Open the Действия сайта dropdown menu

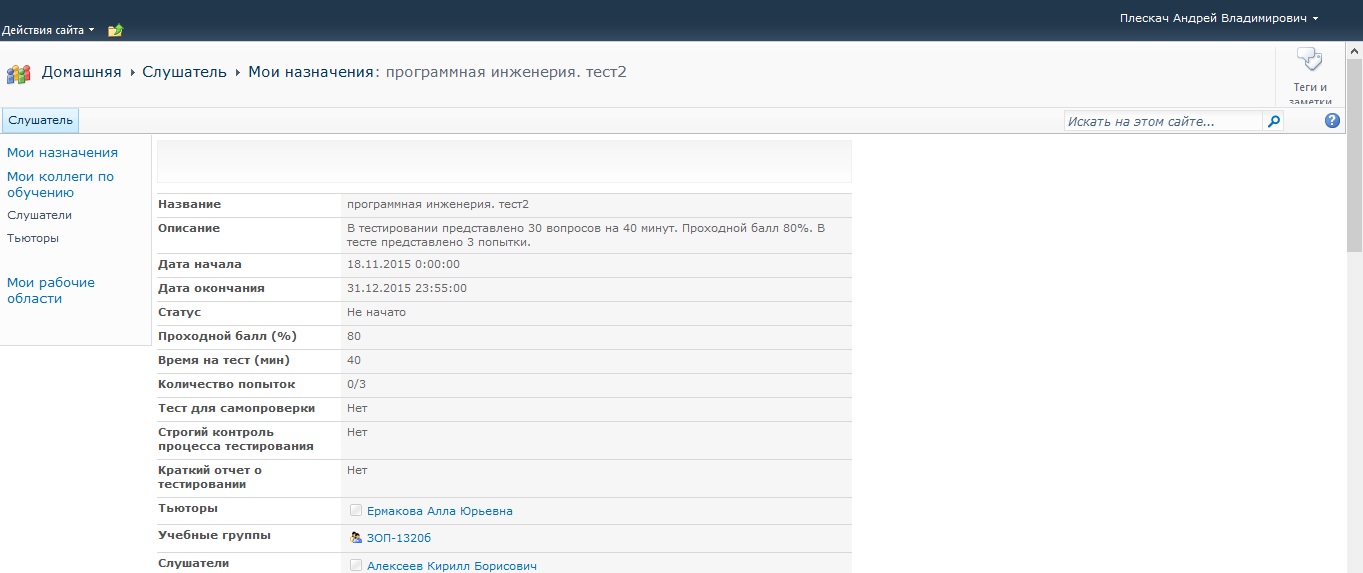48,30
